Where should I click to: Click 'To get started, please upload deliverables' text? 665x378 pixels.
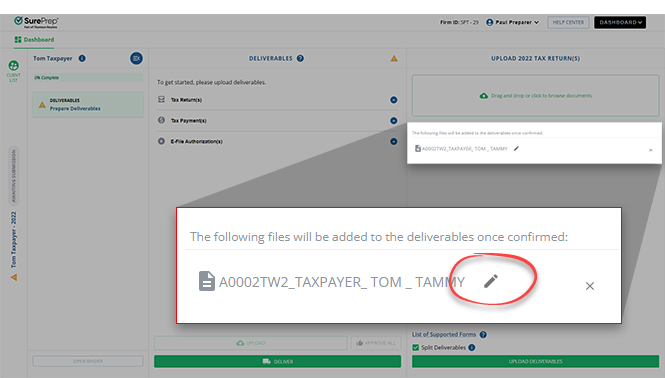pos(211,82)
